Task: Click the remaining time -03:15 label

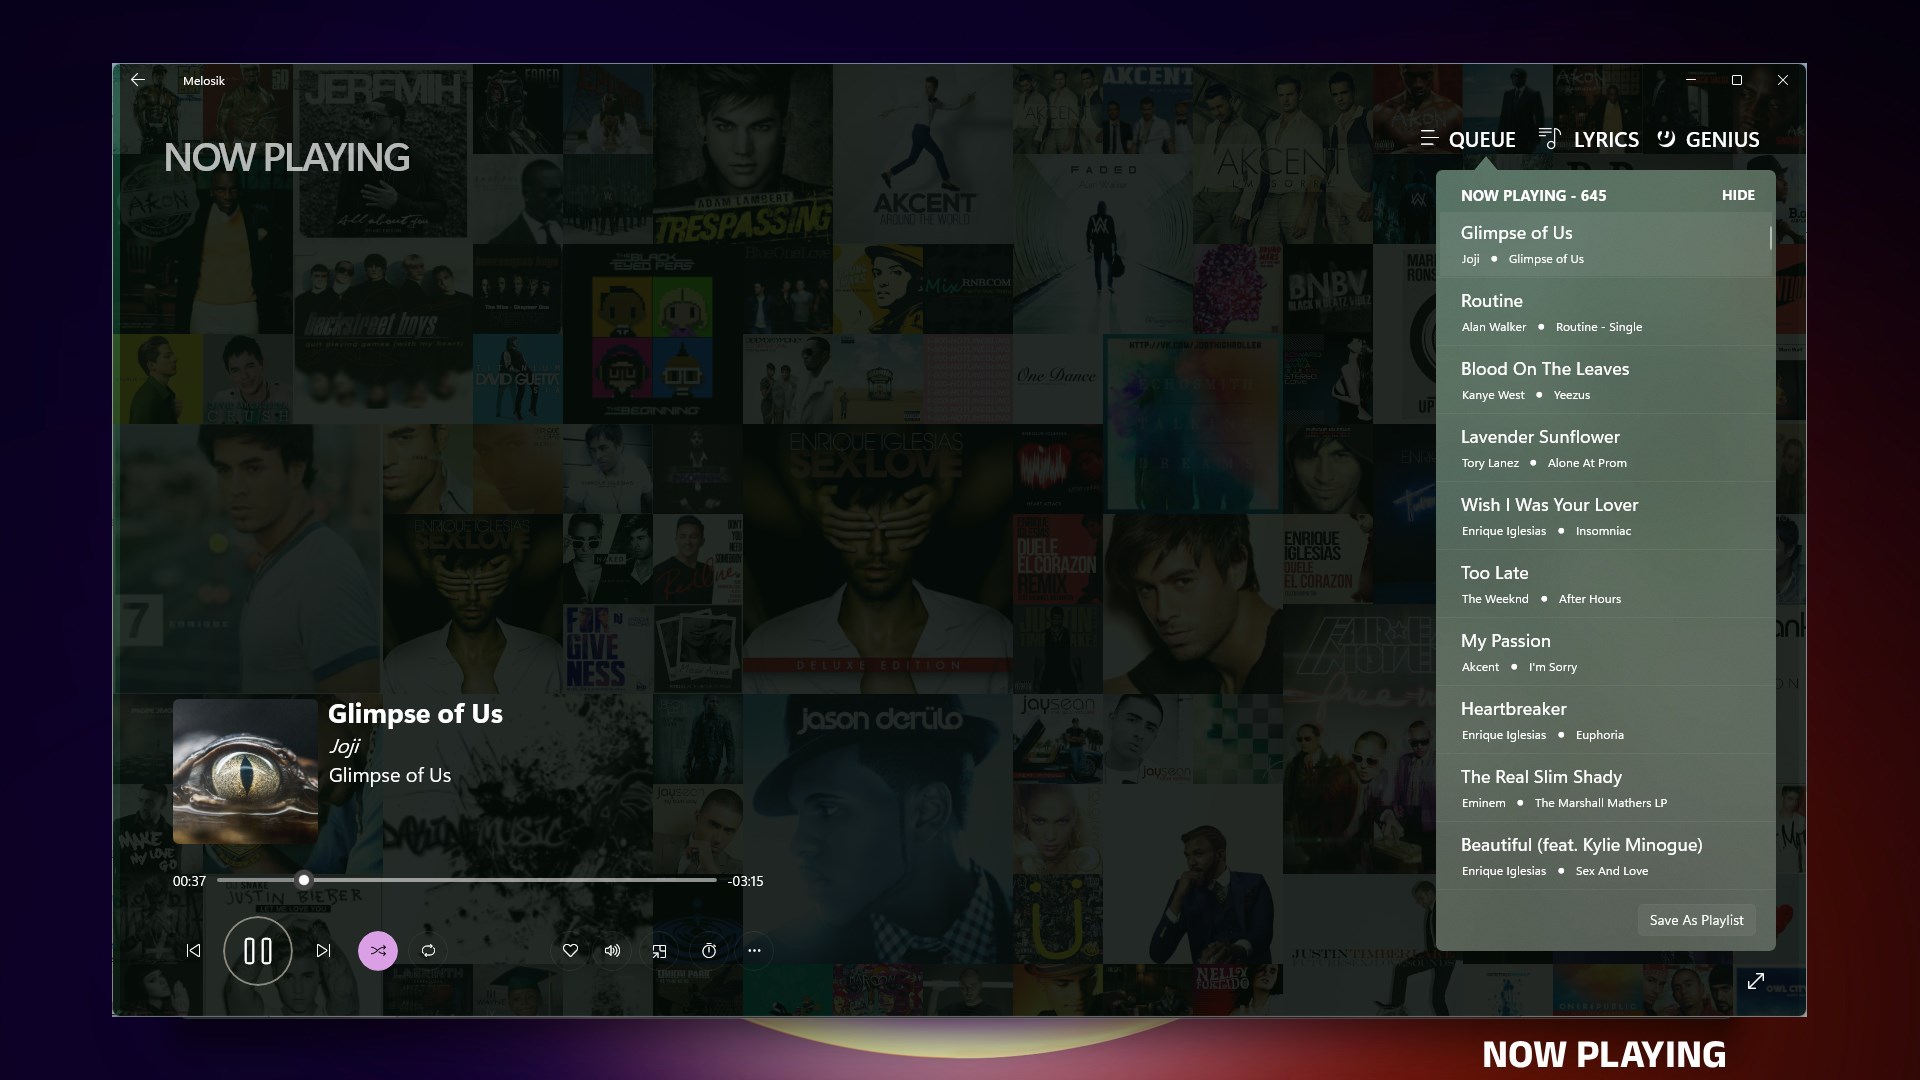Action: pos(746,881)
